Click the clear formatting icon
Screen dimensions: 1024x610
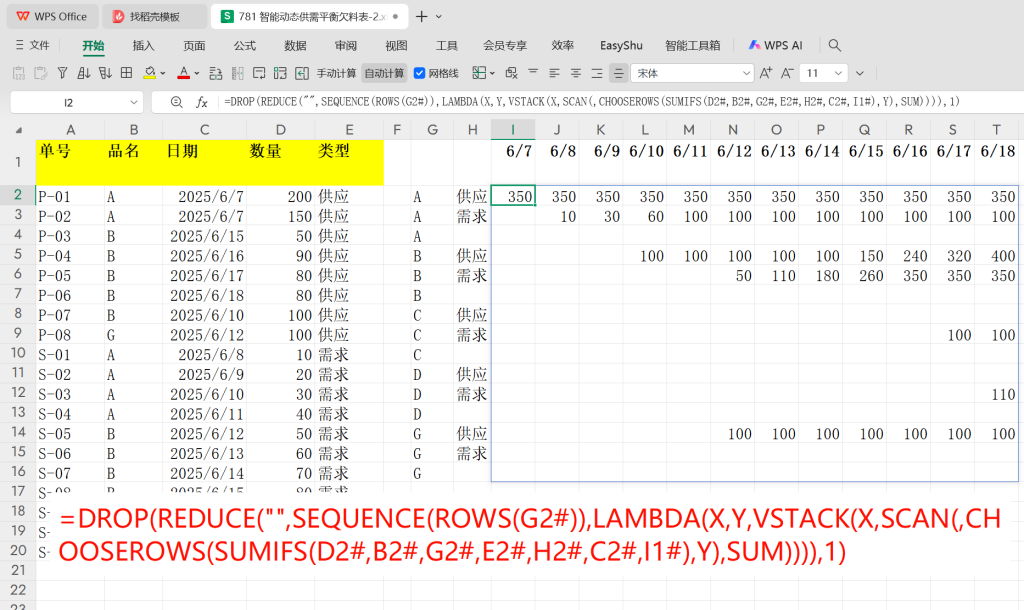tap(512, 73)
